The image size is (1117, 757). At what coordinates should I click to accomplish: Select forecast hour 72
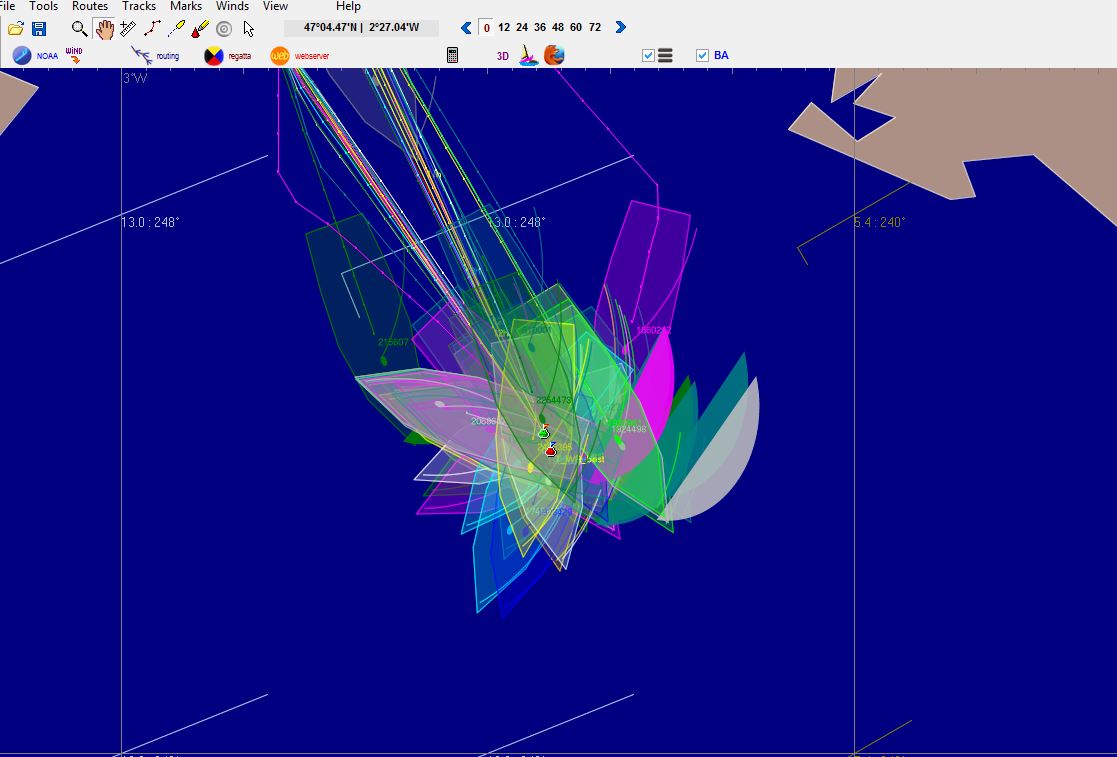595,27
